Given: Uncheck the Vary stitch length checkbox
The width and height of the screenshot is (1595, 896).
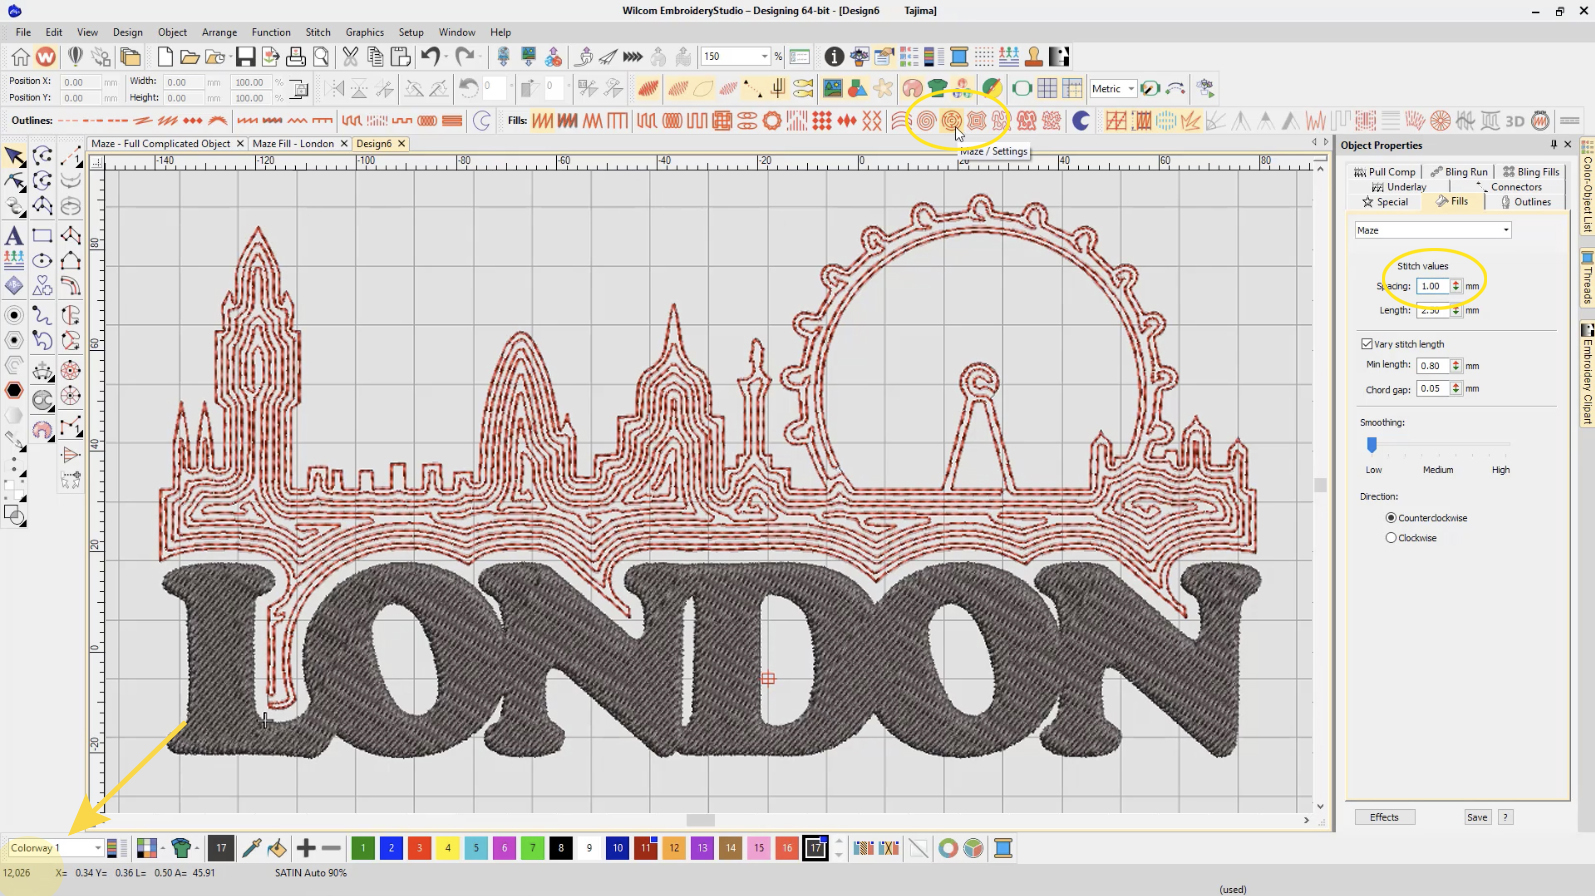Looking at the screenshot, I should pyautogui.click(x=1366, y=344).
